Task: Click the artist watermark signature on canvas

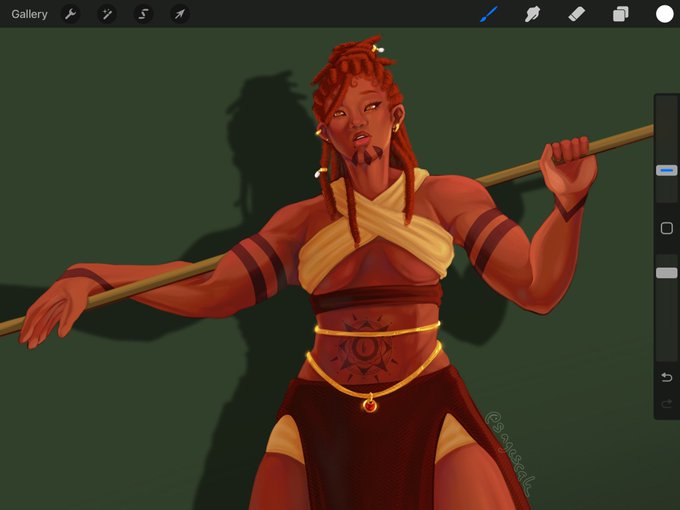Action: tap(510, 453)
